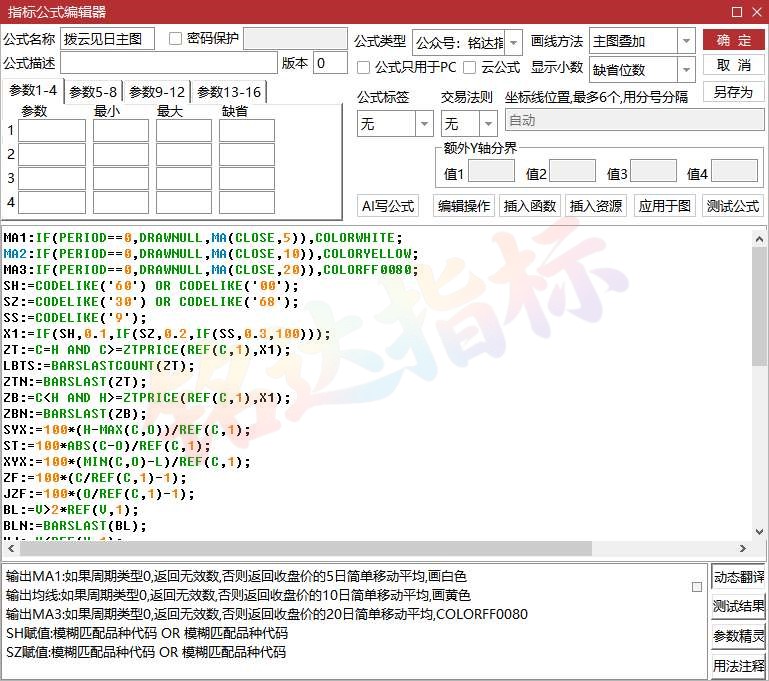The height and width of the screenshot is (681, 769).
Task: Click the 坐标线位置 field showing 自动
Action: (635, 120)
